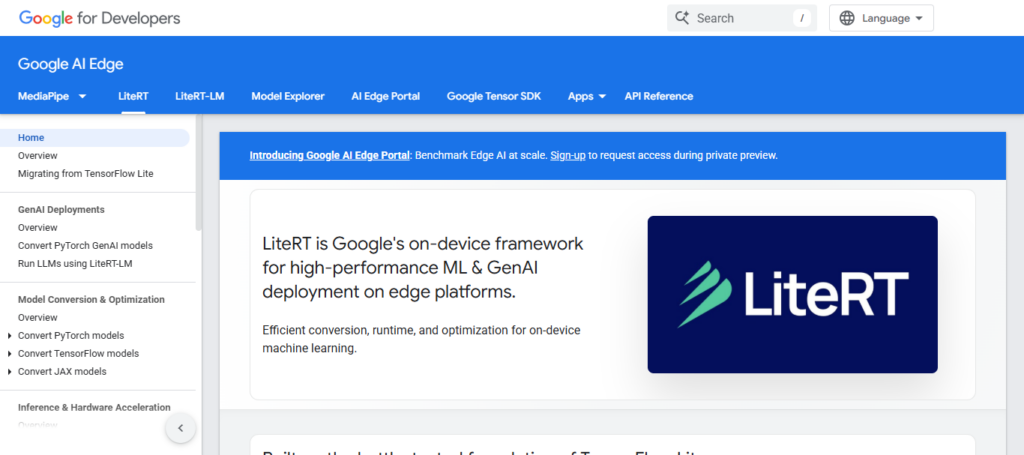Open the API Reference tab

point(659,96)
